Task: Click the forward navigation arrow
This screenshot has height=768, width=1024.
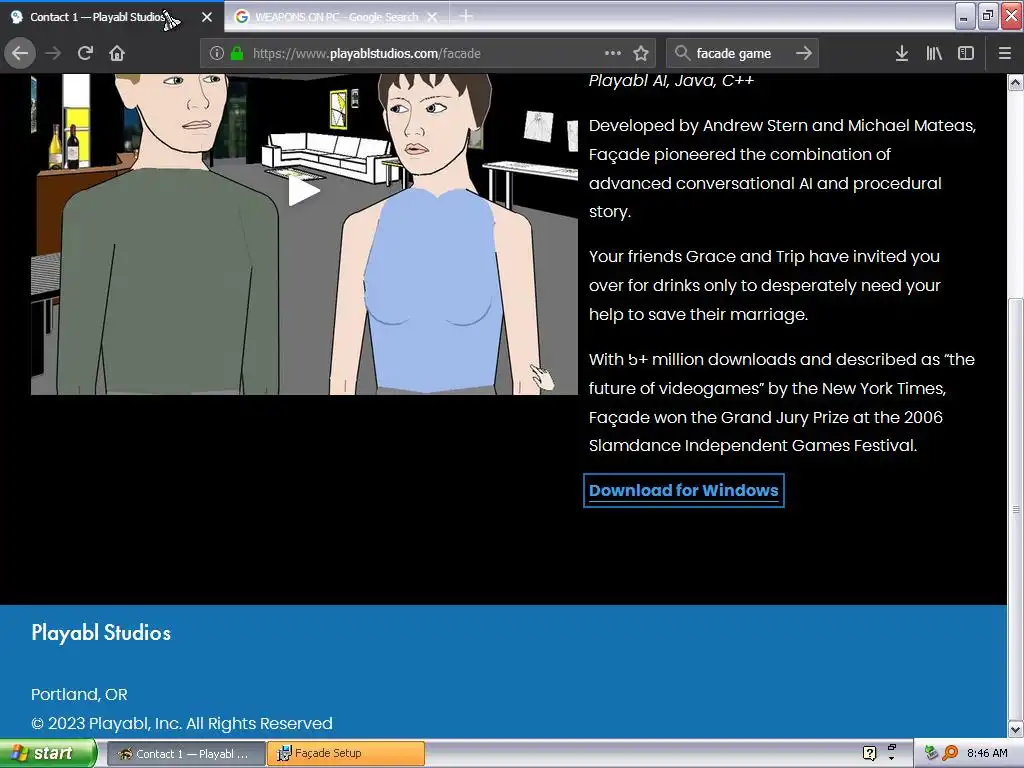Action: pyautogui.click(x=54, y=53)
